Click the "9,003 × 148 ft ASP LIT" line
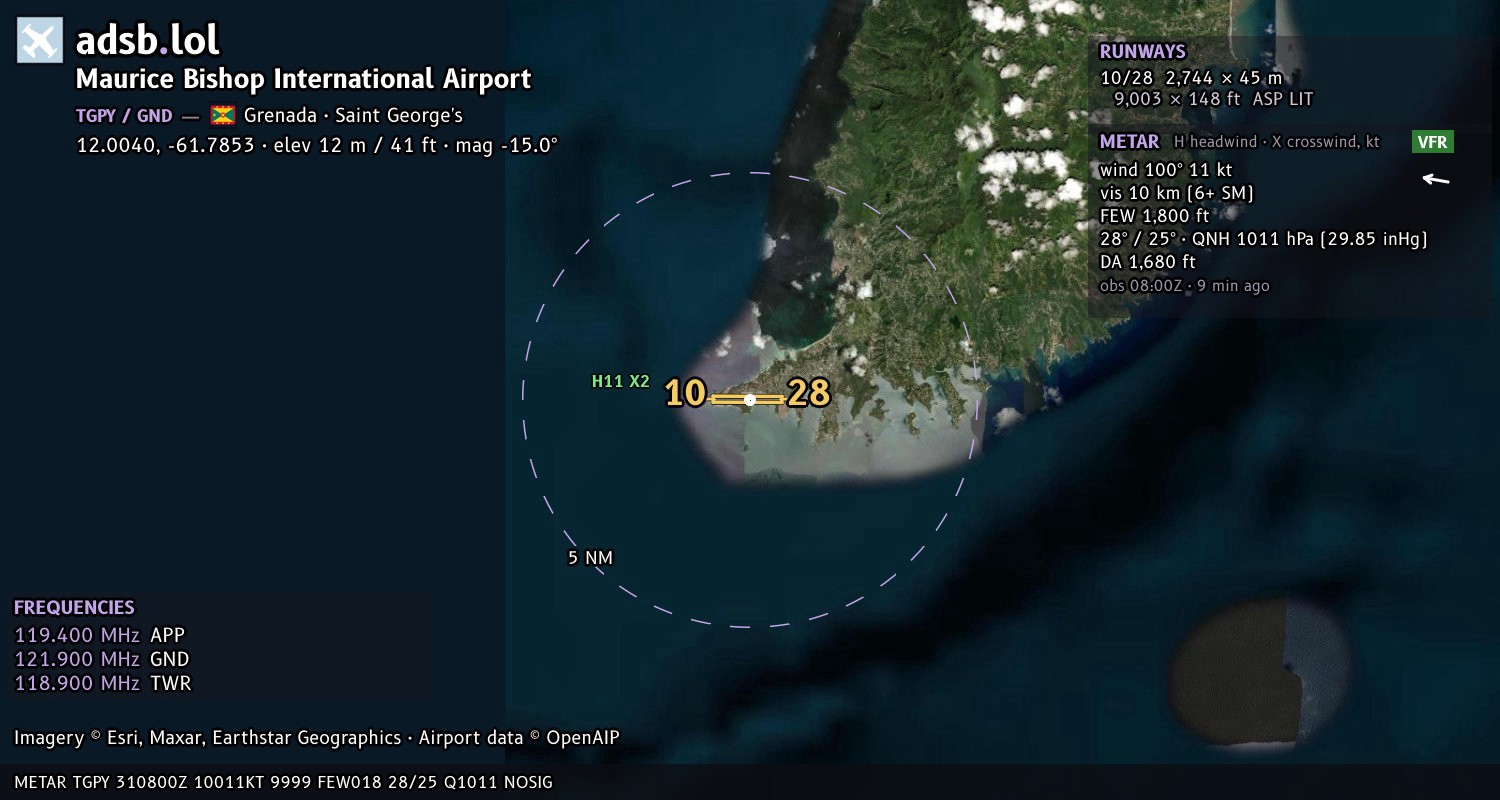Screen dimensions: 1500x800 [1213, 99]
